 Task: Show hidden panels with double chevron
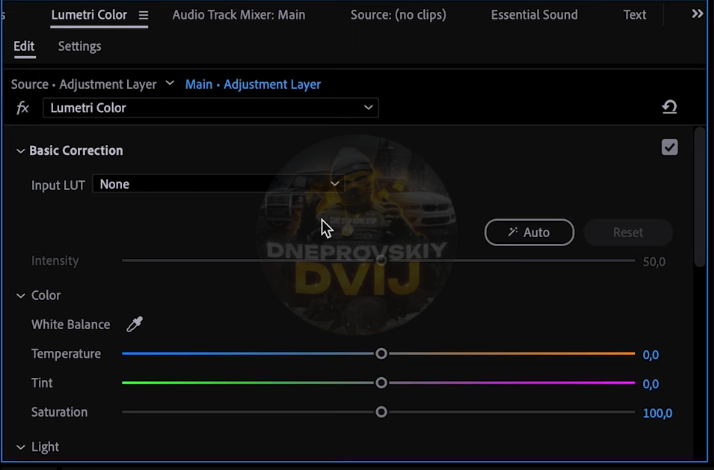pyautogui.click(x=697, y=14)
